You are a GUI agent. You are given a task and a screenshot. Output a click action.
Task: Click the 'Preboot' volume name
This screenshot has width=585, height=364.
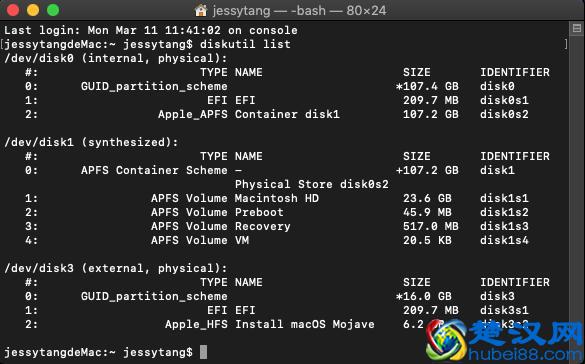coord(259,212)
